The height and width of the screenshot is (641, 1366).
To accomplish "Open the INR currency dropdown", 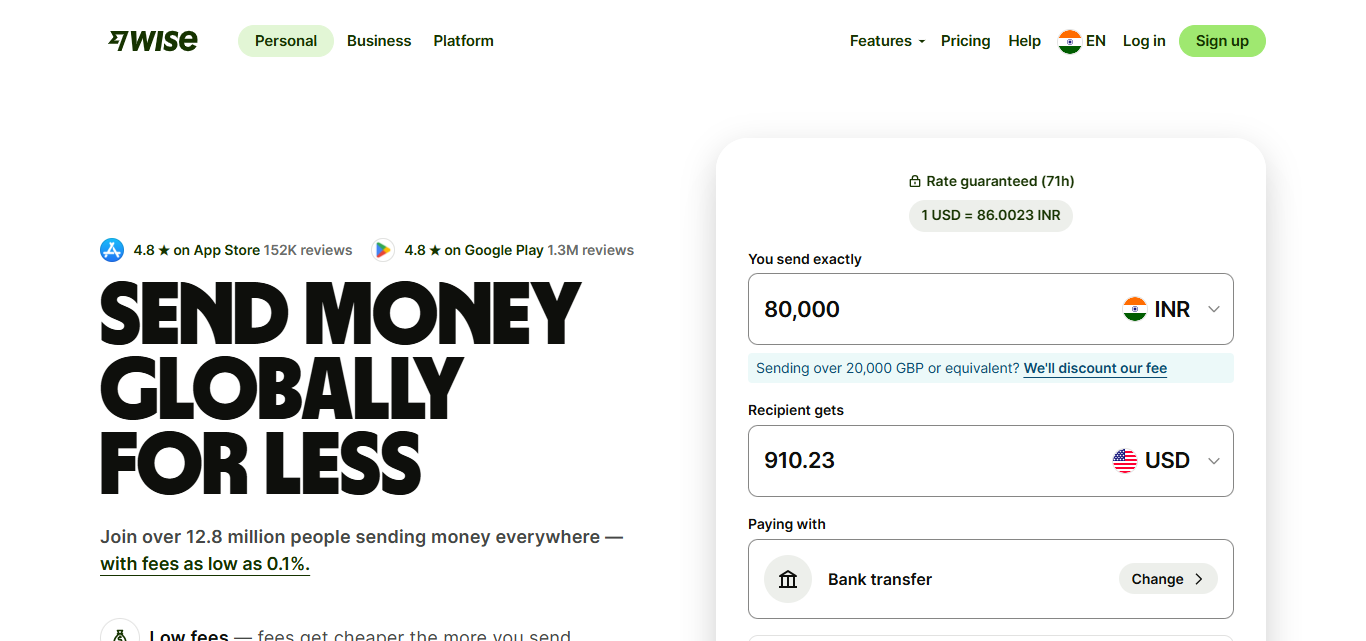I will (x=1172, y=309).
